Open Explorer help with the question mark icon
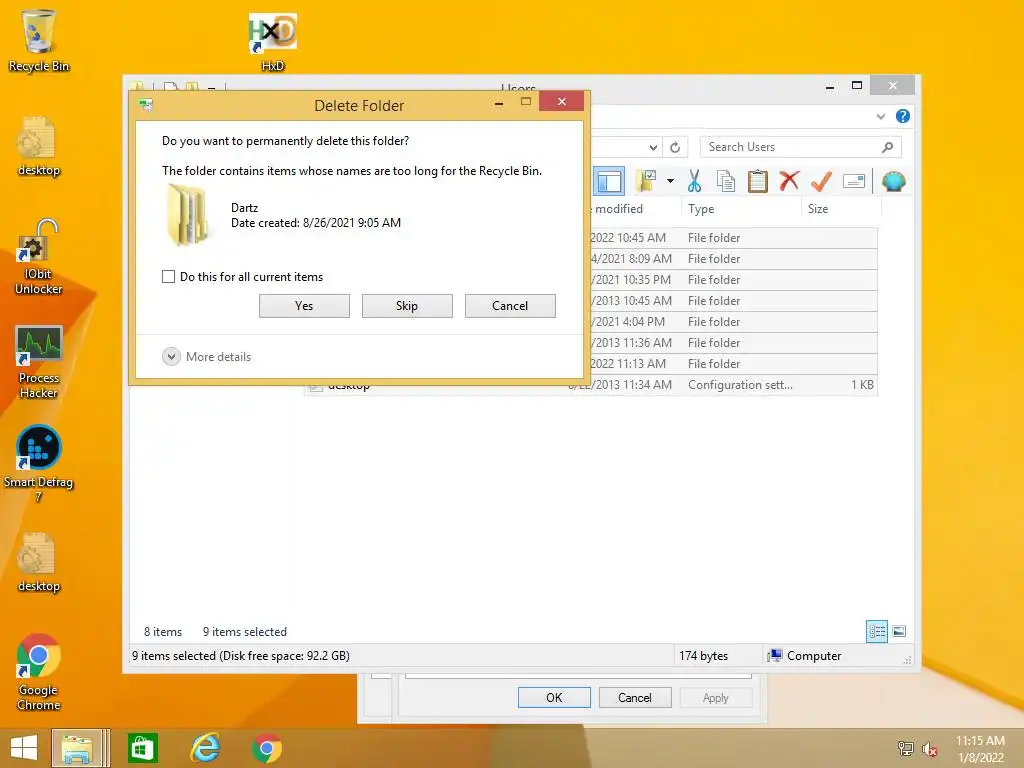The height and width of the screenshot is (768, 1024). point(903,116)
